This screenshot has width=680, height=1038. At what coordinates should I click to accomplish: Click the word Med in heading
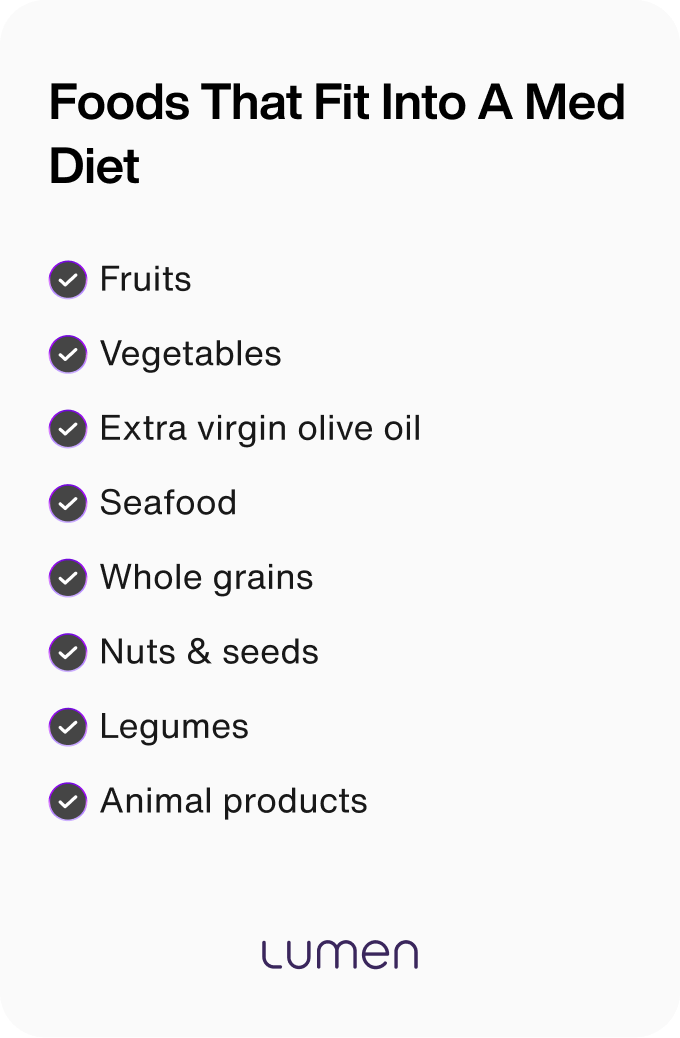[x=575, y=102]
